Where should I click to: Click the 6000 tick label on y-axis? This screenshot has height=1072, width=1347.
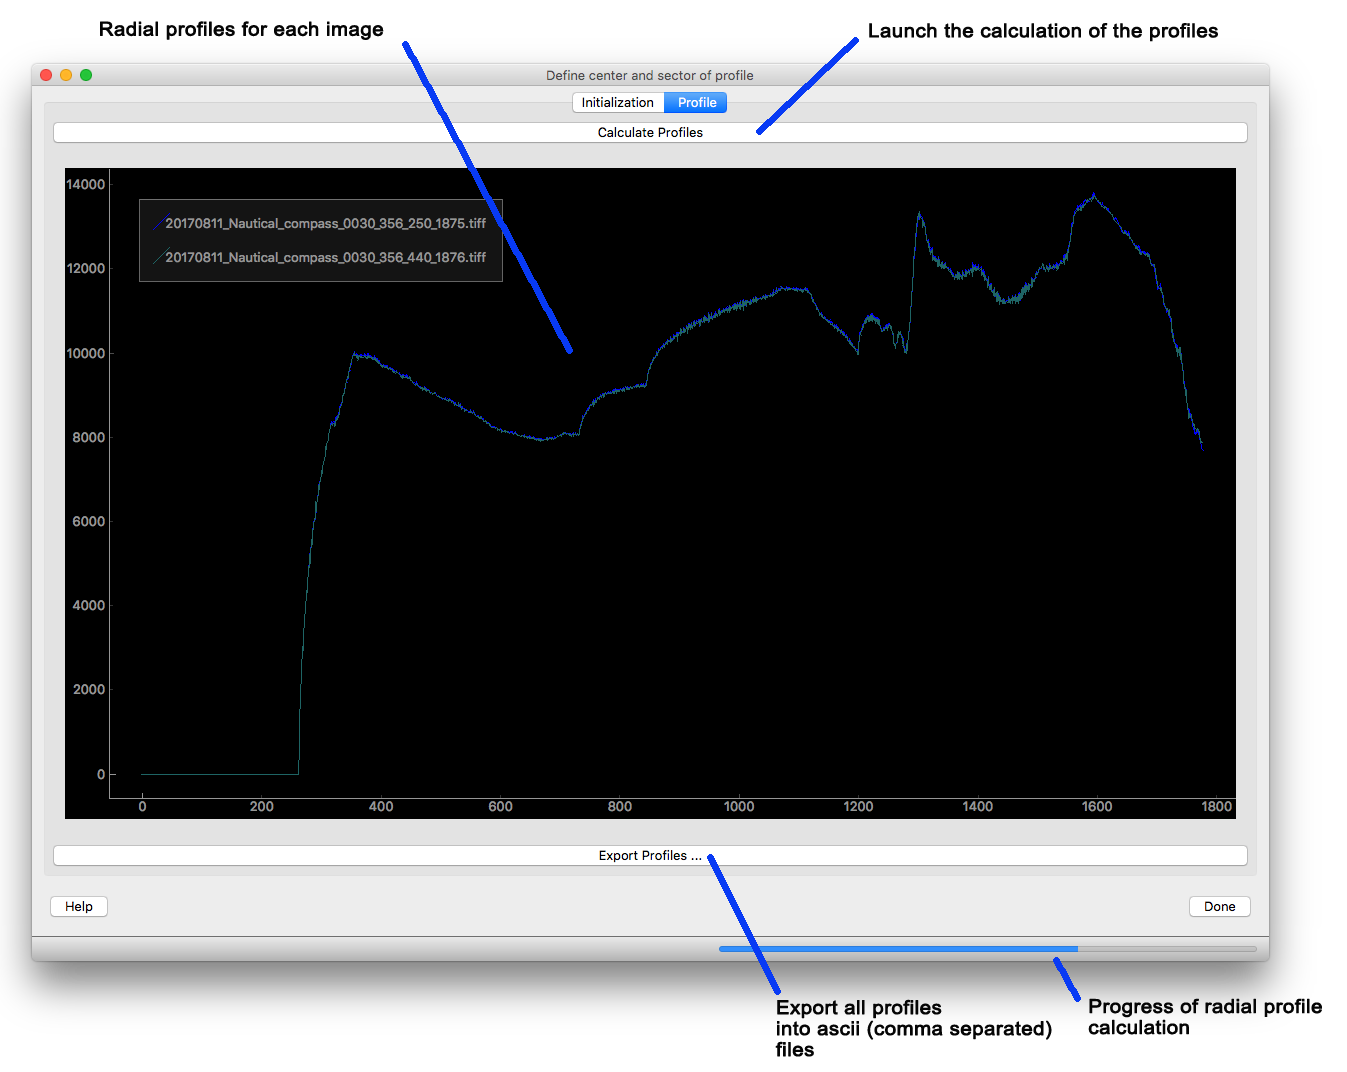88,521
